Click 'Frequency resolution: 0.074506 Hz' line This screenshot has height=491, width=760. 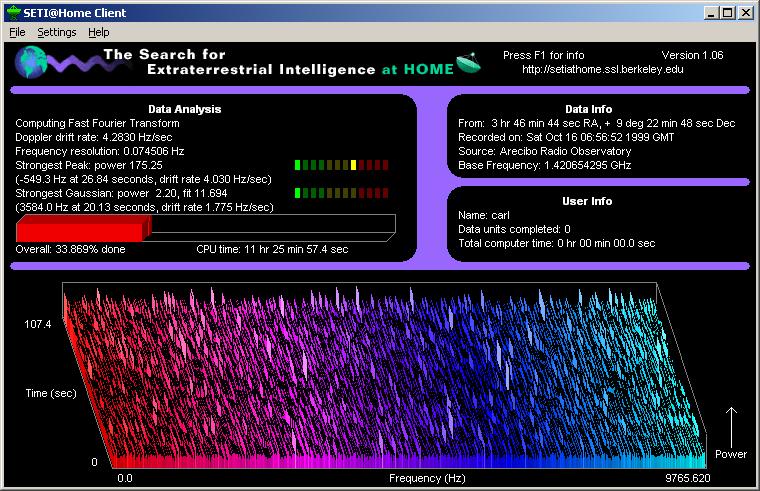[100, 152]
